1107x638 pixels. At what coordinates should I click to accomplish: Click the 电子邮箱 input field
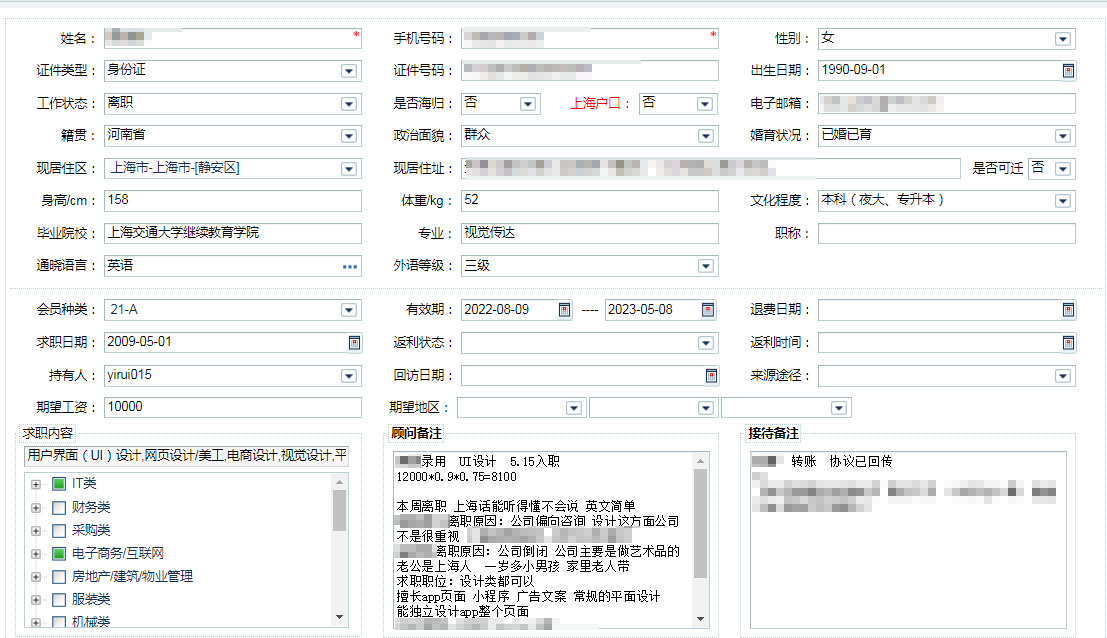coord(947,103)
